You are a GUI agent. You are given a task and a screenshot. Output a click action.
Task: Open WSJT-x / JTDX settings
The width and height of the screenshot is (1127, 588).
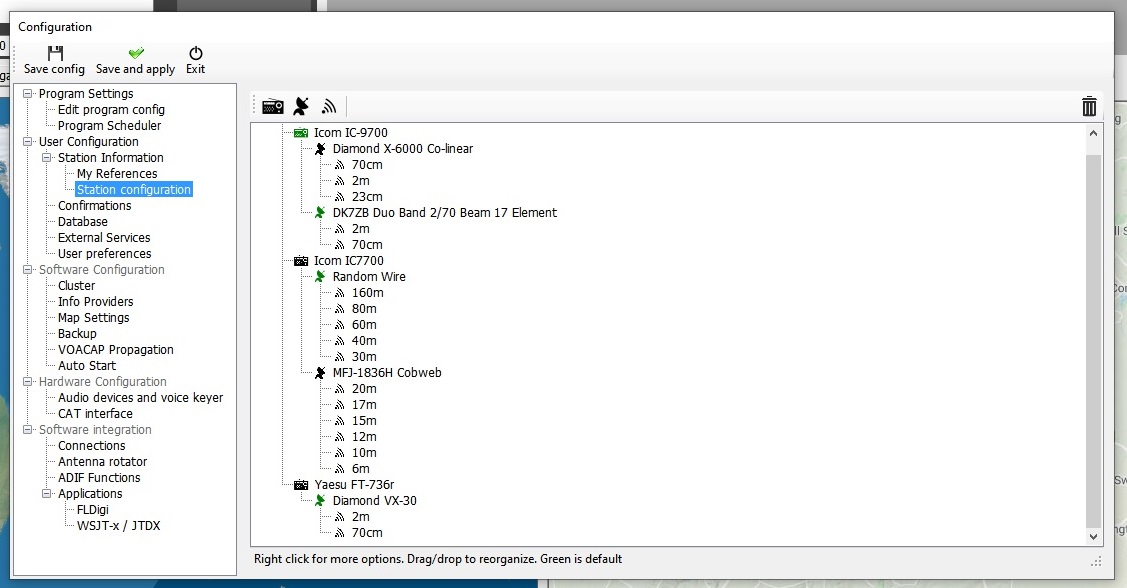click(119, 525)
